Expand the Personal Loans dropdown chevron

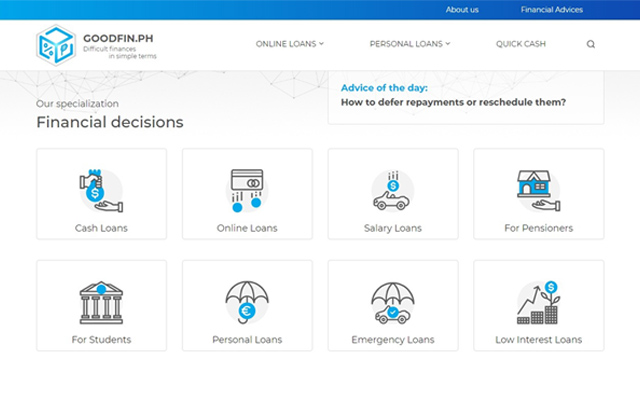tap(448, 43)
